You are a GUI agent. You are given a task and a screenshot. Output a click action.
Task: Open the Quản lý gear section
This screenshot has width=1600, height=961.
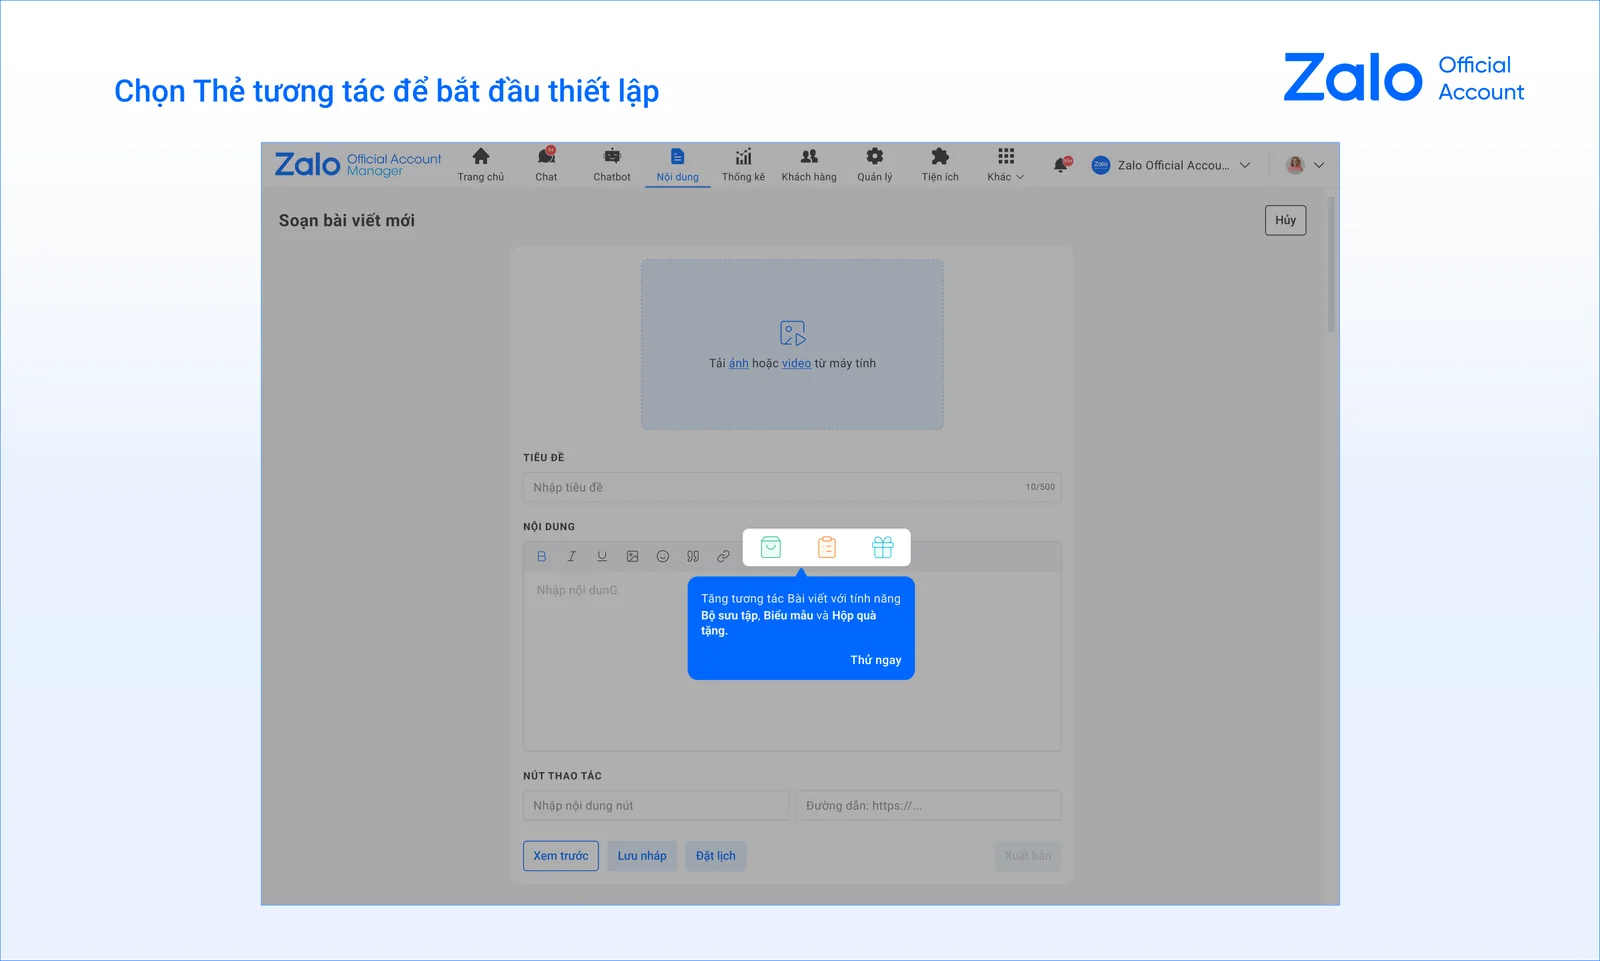pyautogui.click(x=875, y=164)
